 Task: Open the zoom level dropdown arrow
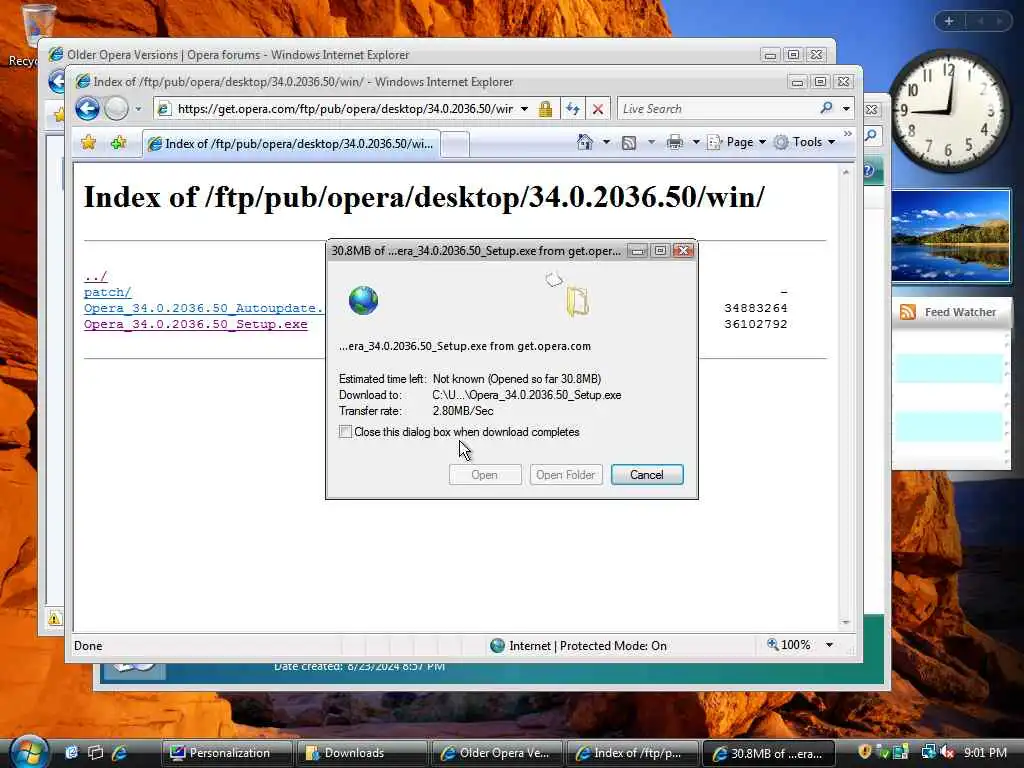tap(829, 645)
